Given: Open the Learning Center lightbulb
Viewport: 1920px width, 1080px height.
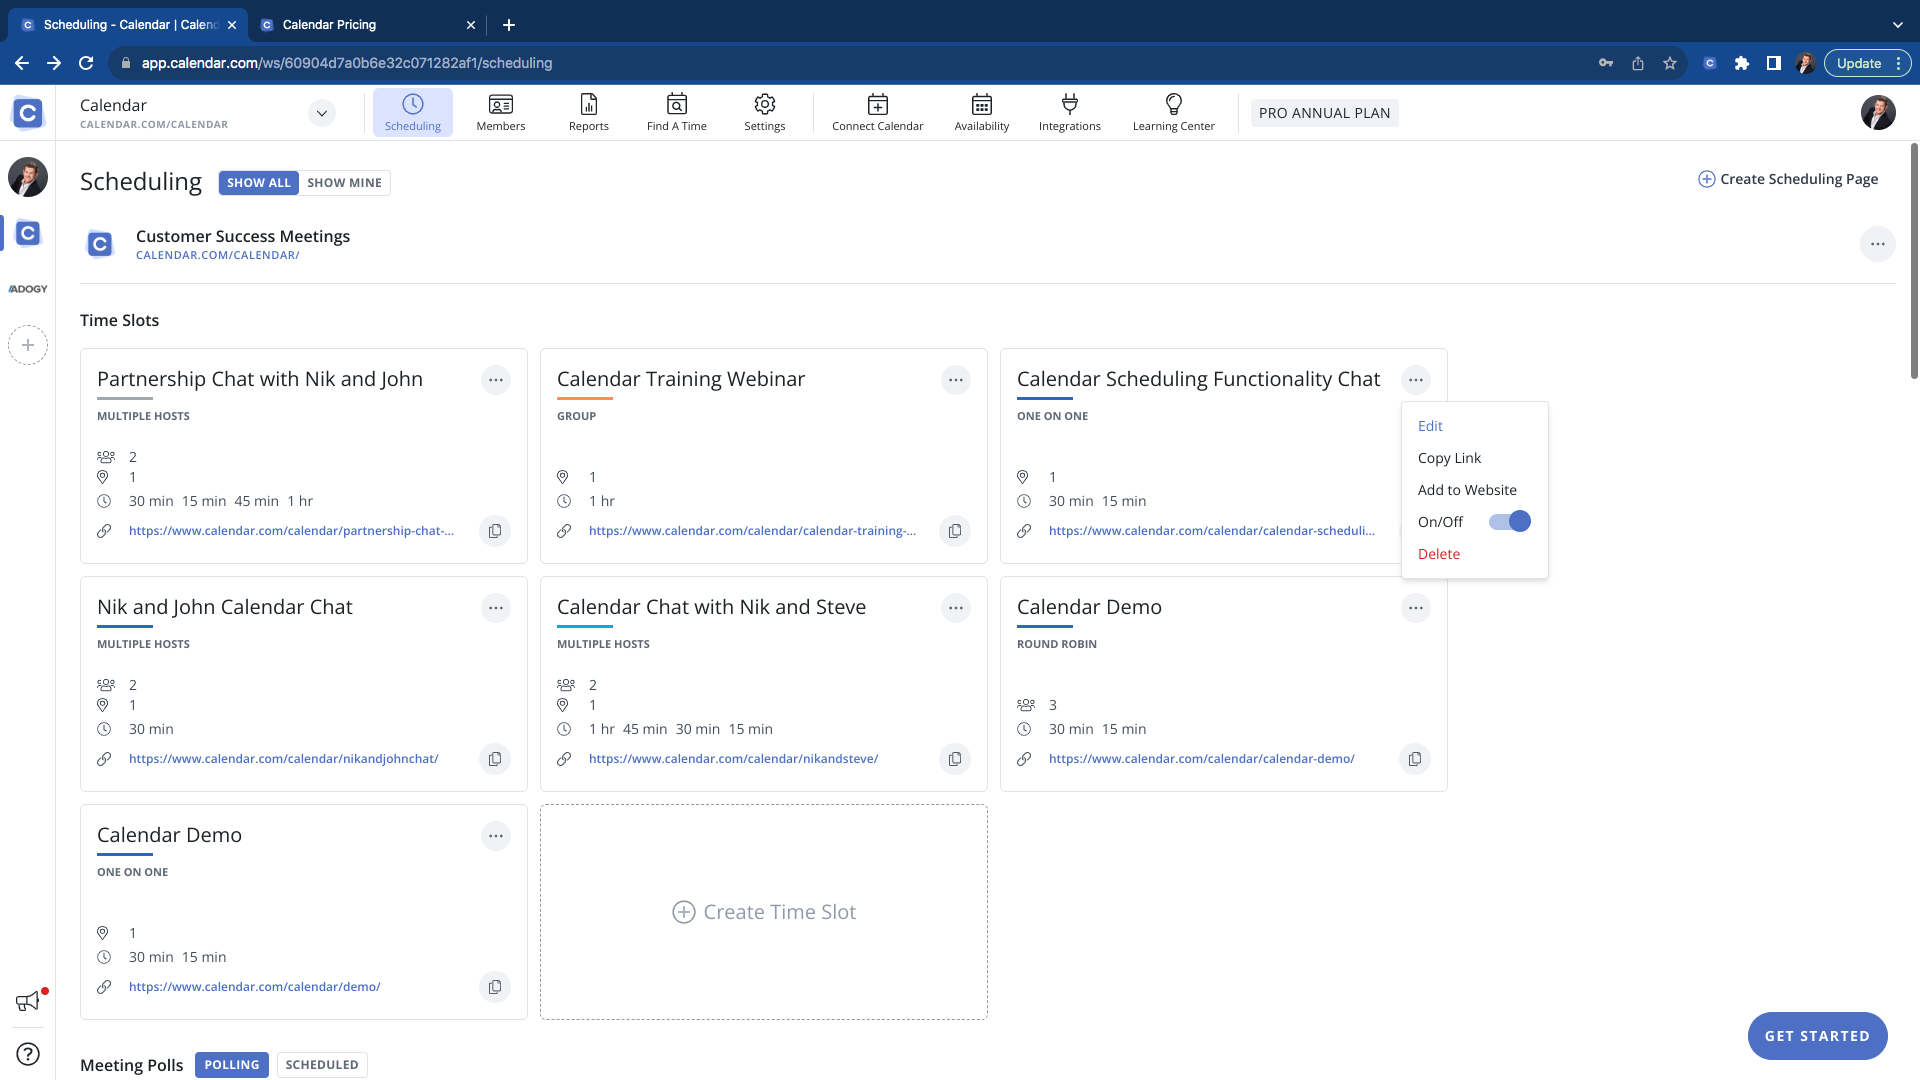Looking at the screenshot, I should (1173, 112).
